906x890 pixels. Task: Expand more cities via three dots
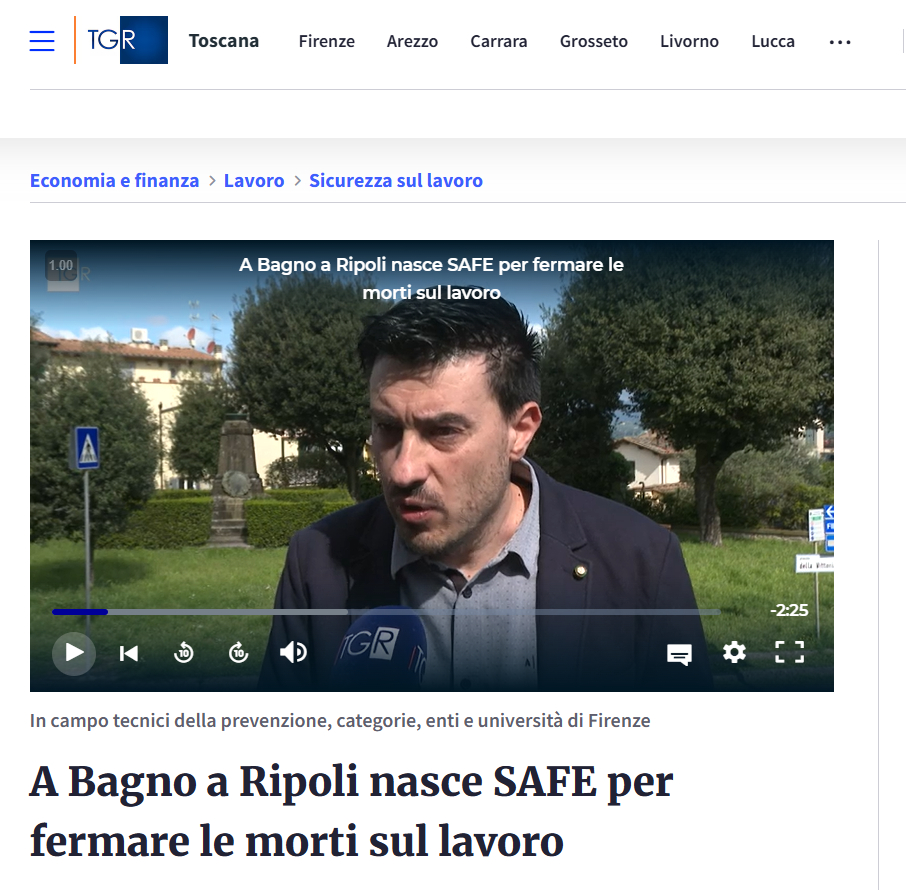(x=840, y=42)
